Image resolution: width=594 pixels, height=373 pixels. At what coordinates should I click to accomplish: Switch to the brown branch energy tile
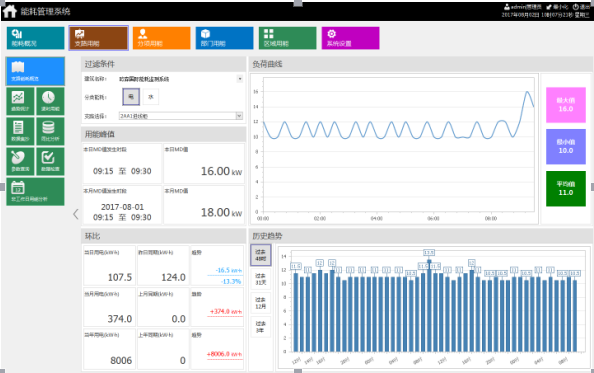coord(98,38)
